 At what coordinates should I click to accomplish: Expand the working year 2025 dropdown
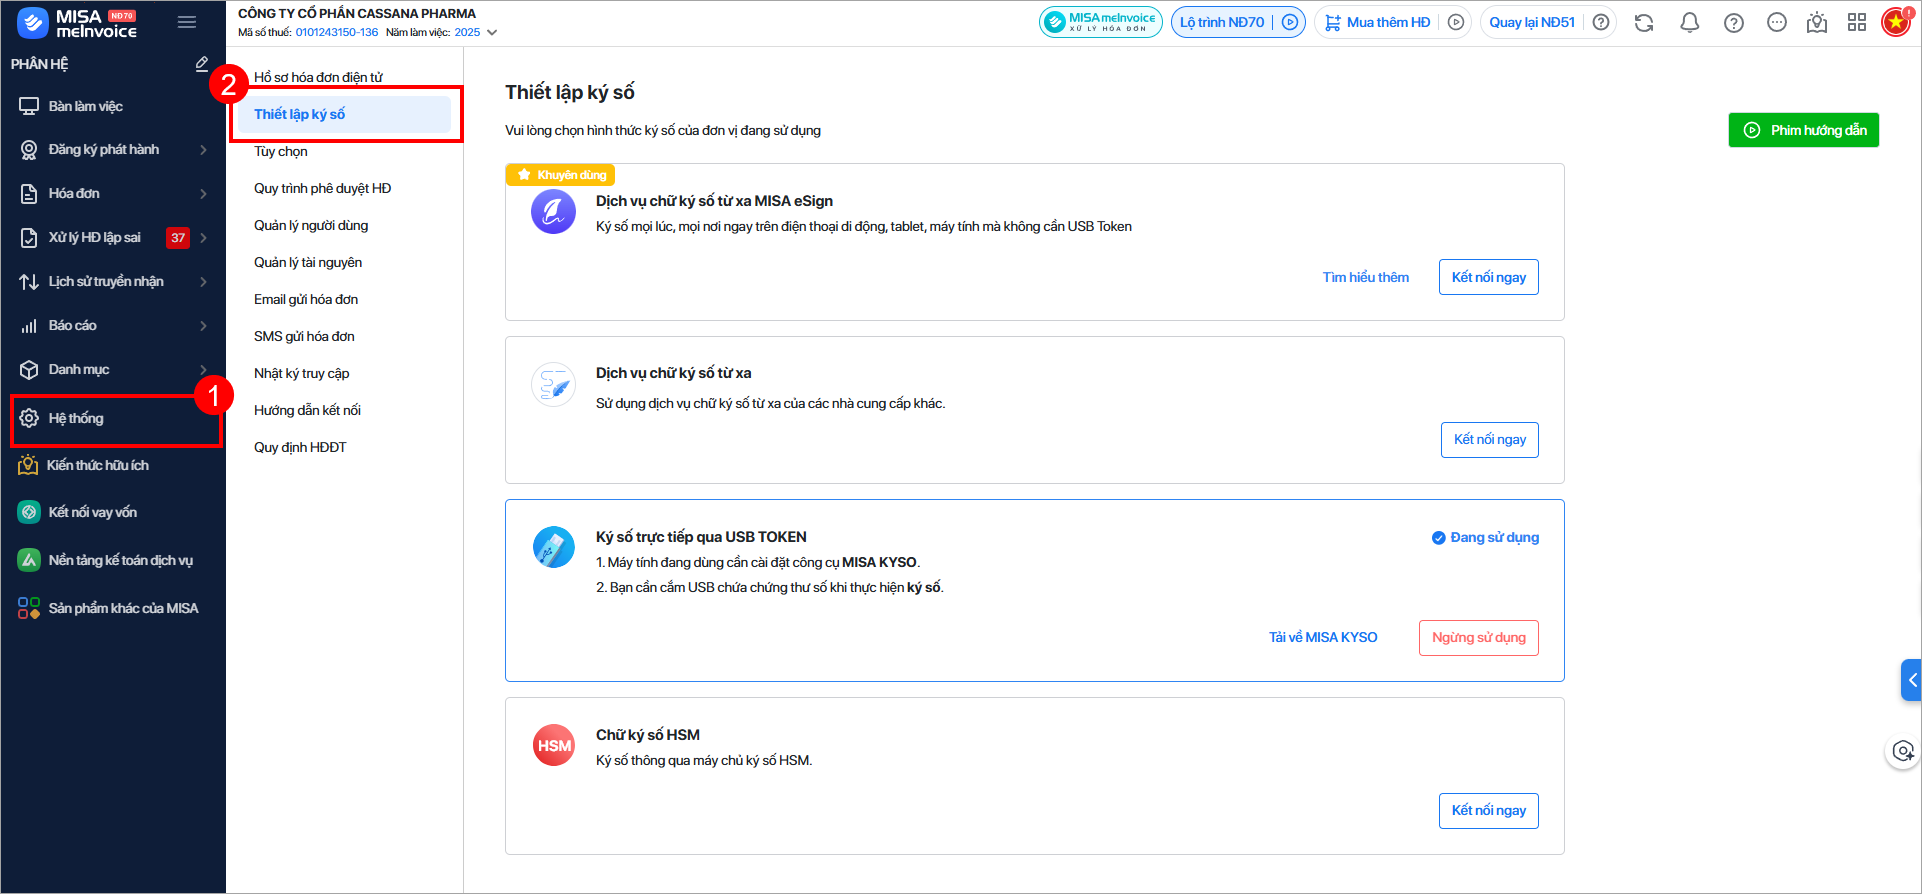click(491, 33)
